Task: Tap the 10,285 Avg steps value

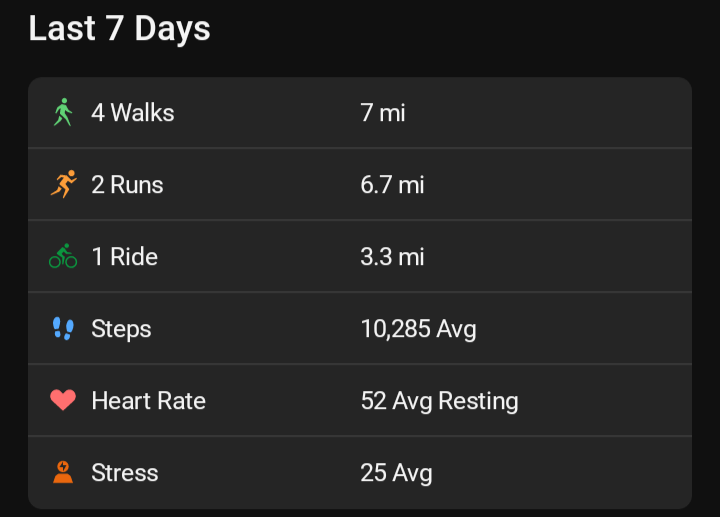Action: pyautogui.click(x=418, y=328)
